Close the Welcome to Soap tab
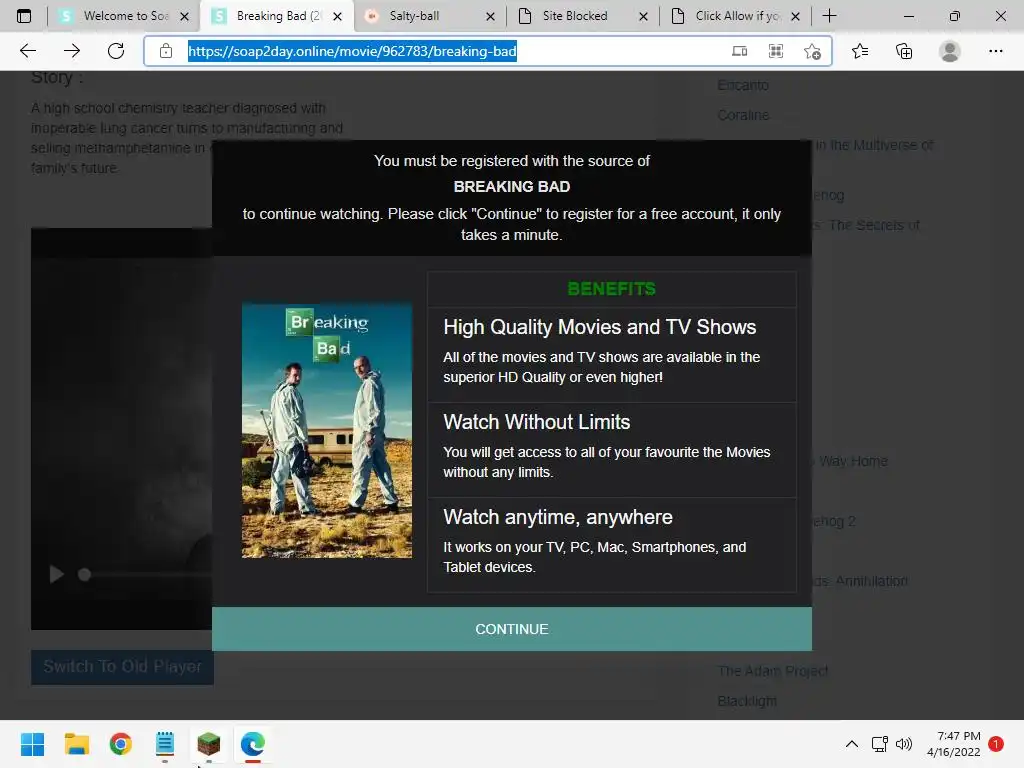Screen dimensions: 1024x768 185,16
